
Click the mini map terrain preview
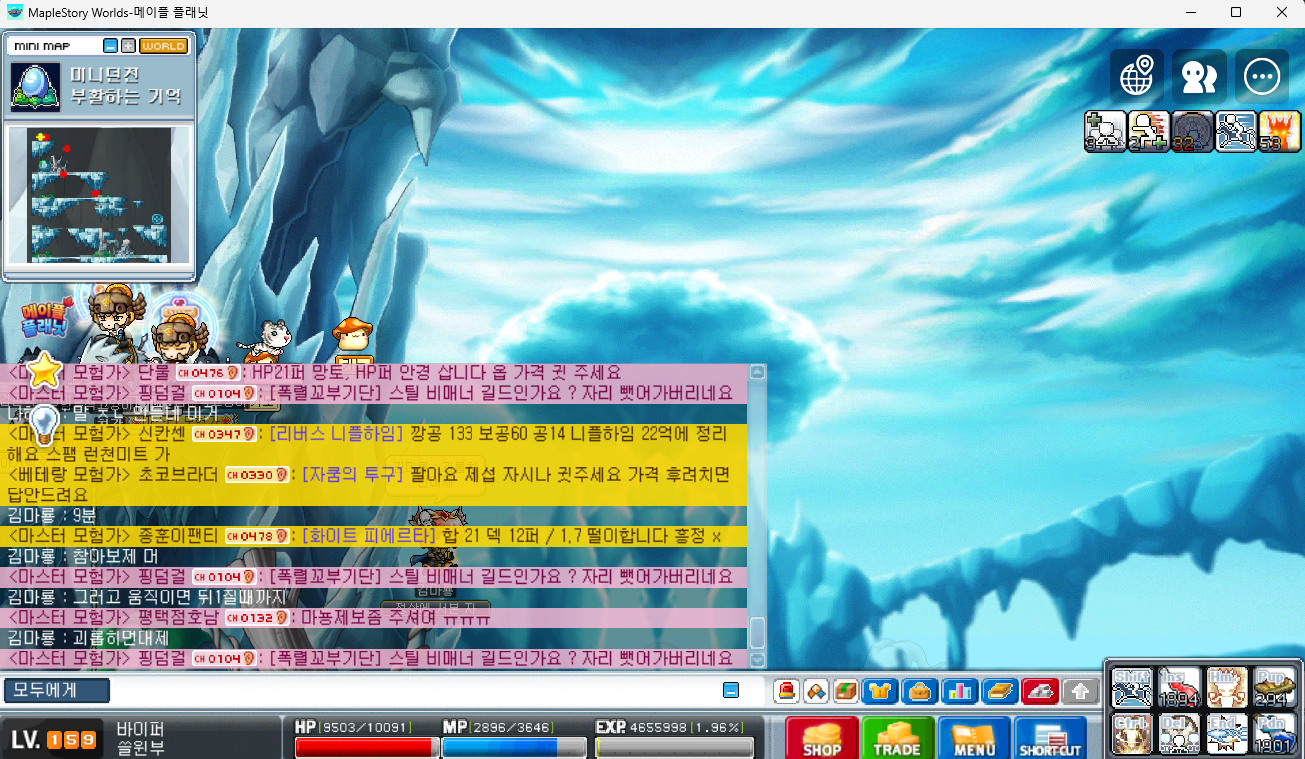[100, 194]
